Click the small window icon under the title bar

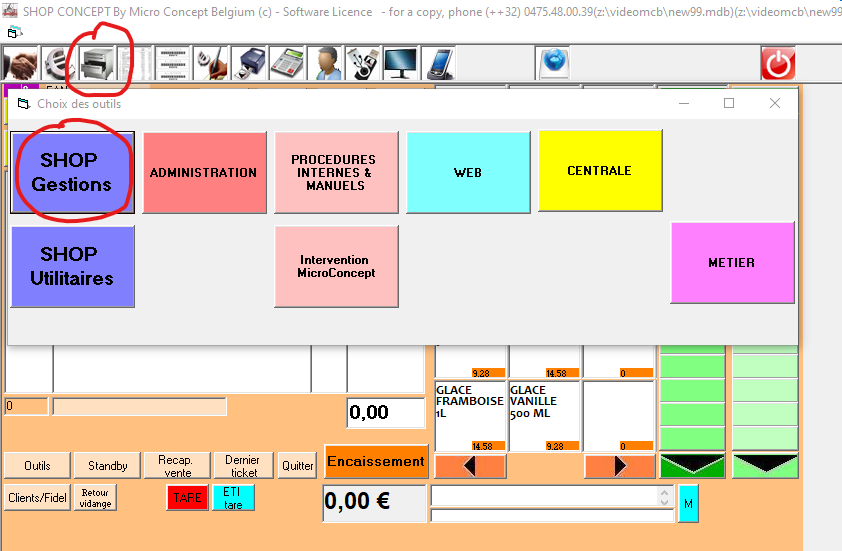tap(14, 33)
